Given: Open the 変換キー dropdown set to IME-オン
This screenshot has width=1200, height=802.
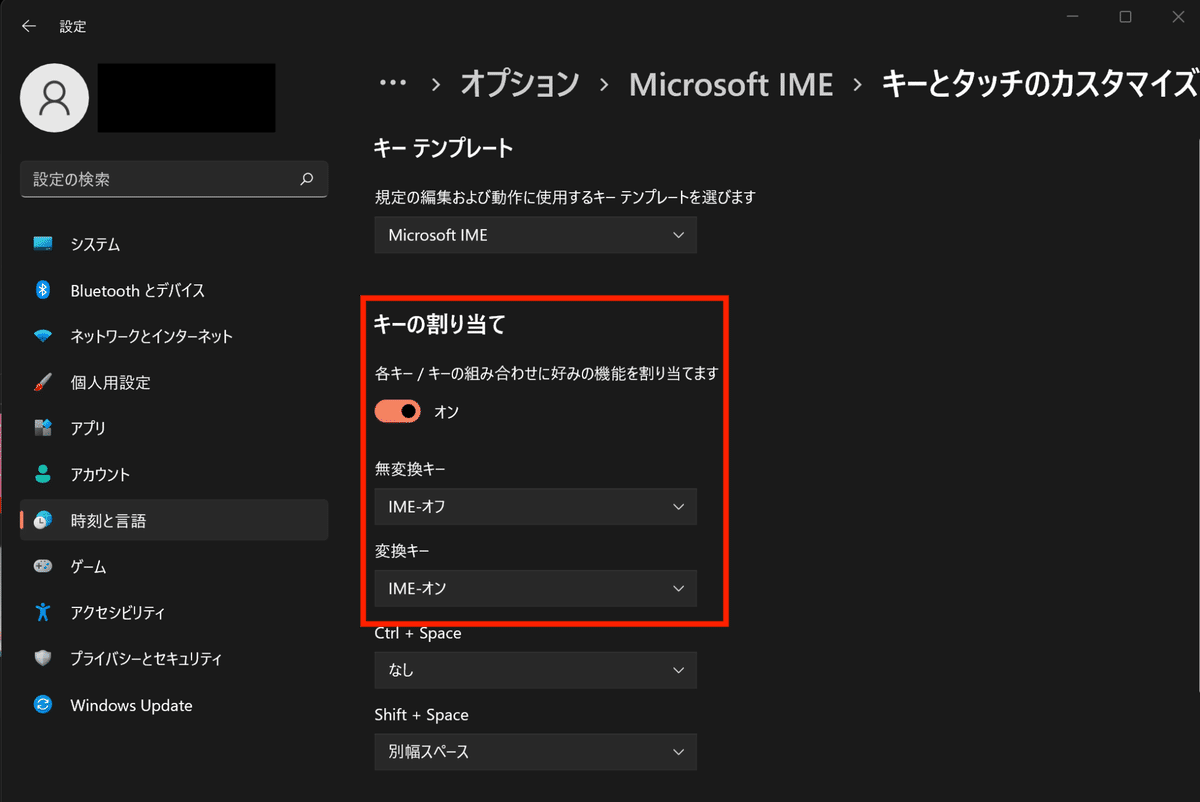Looking at the screenshot, I should (536, 588).
